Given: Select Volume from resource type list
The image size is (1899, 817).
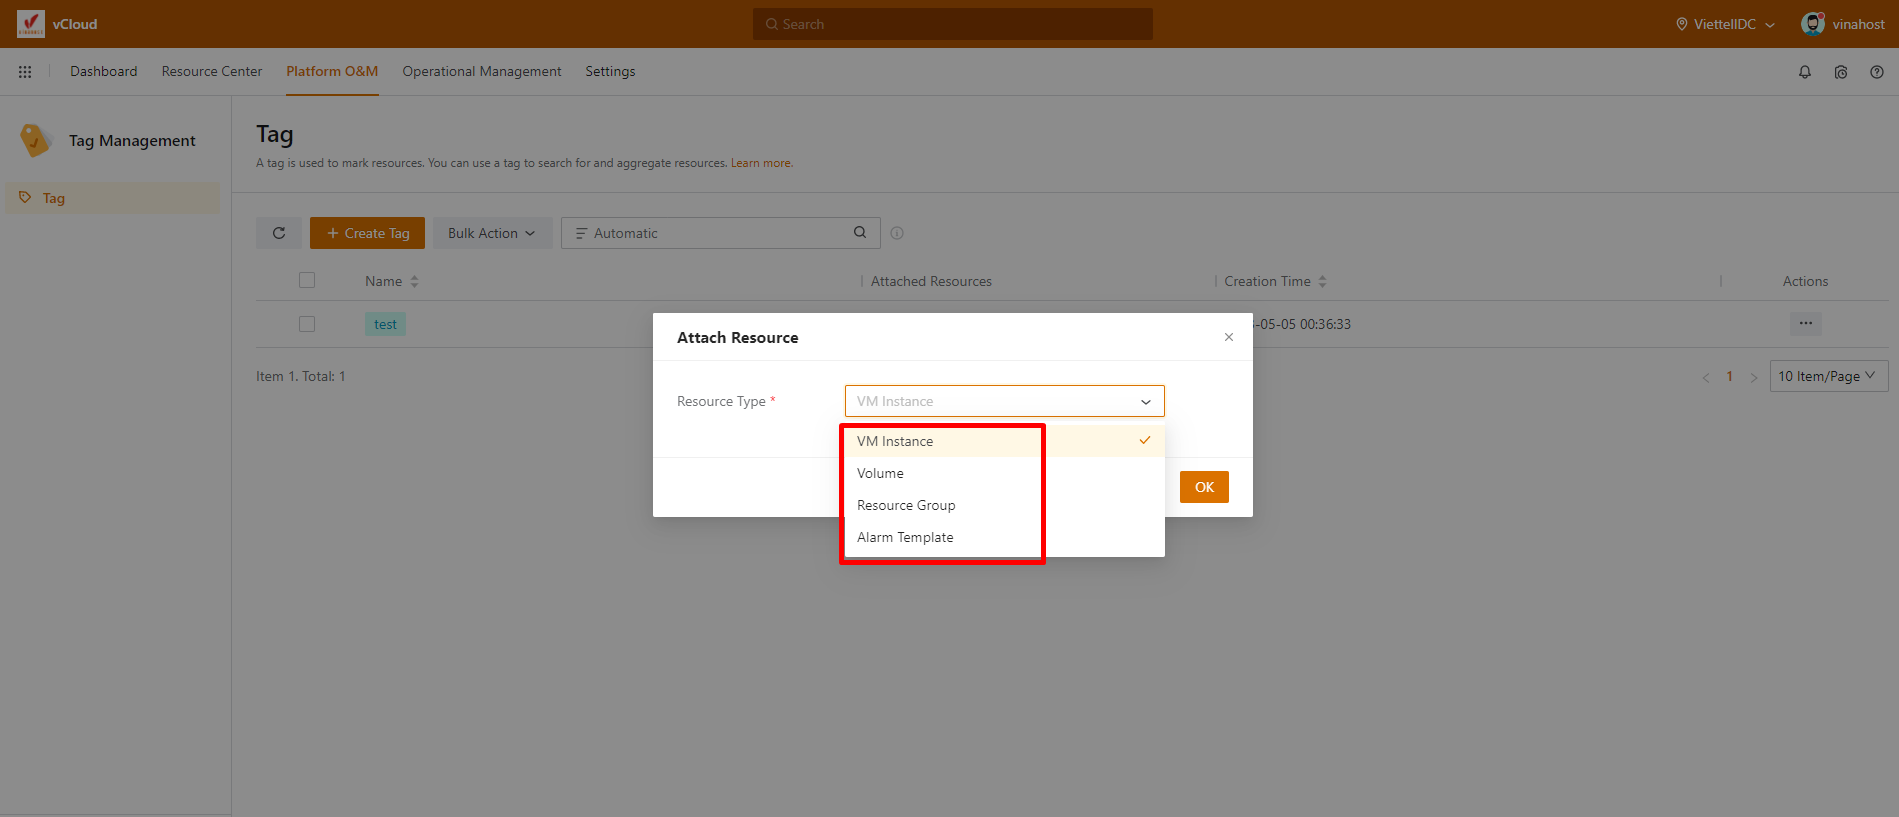Looking at the screenshot, I should (x=880, y=473).
